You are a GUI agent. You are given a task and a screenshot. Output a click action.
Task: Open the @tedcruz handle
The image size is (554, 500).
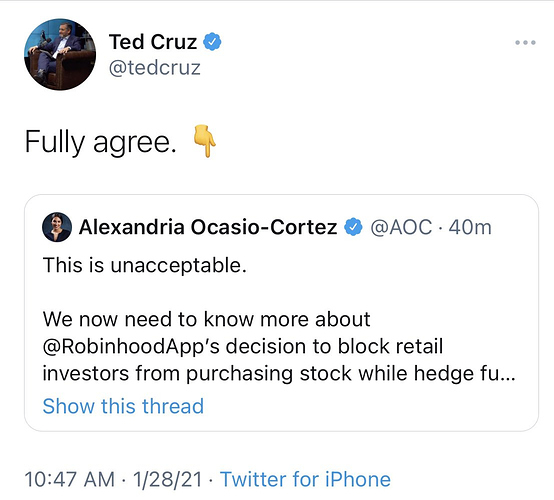point(155,67)
